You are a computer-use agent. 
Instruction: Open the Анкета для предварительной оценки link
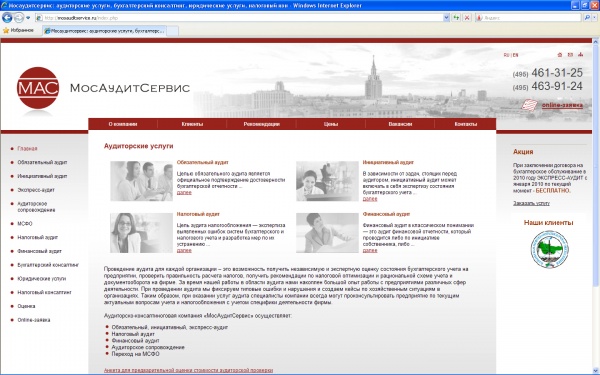click(188, 370)
